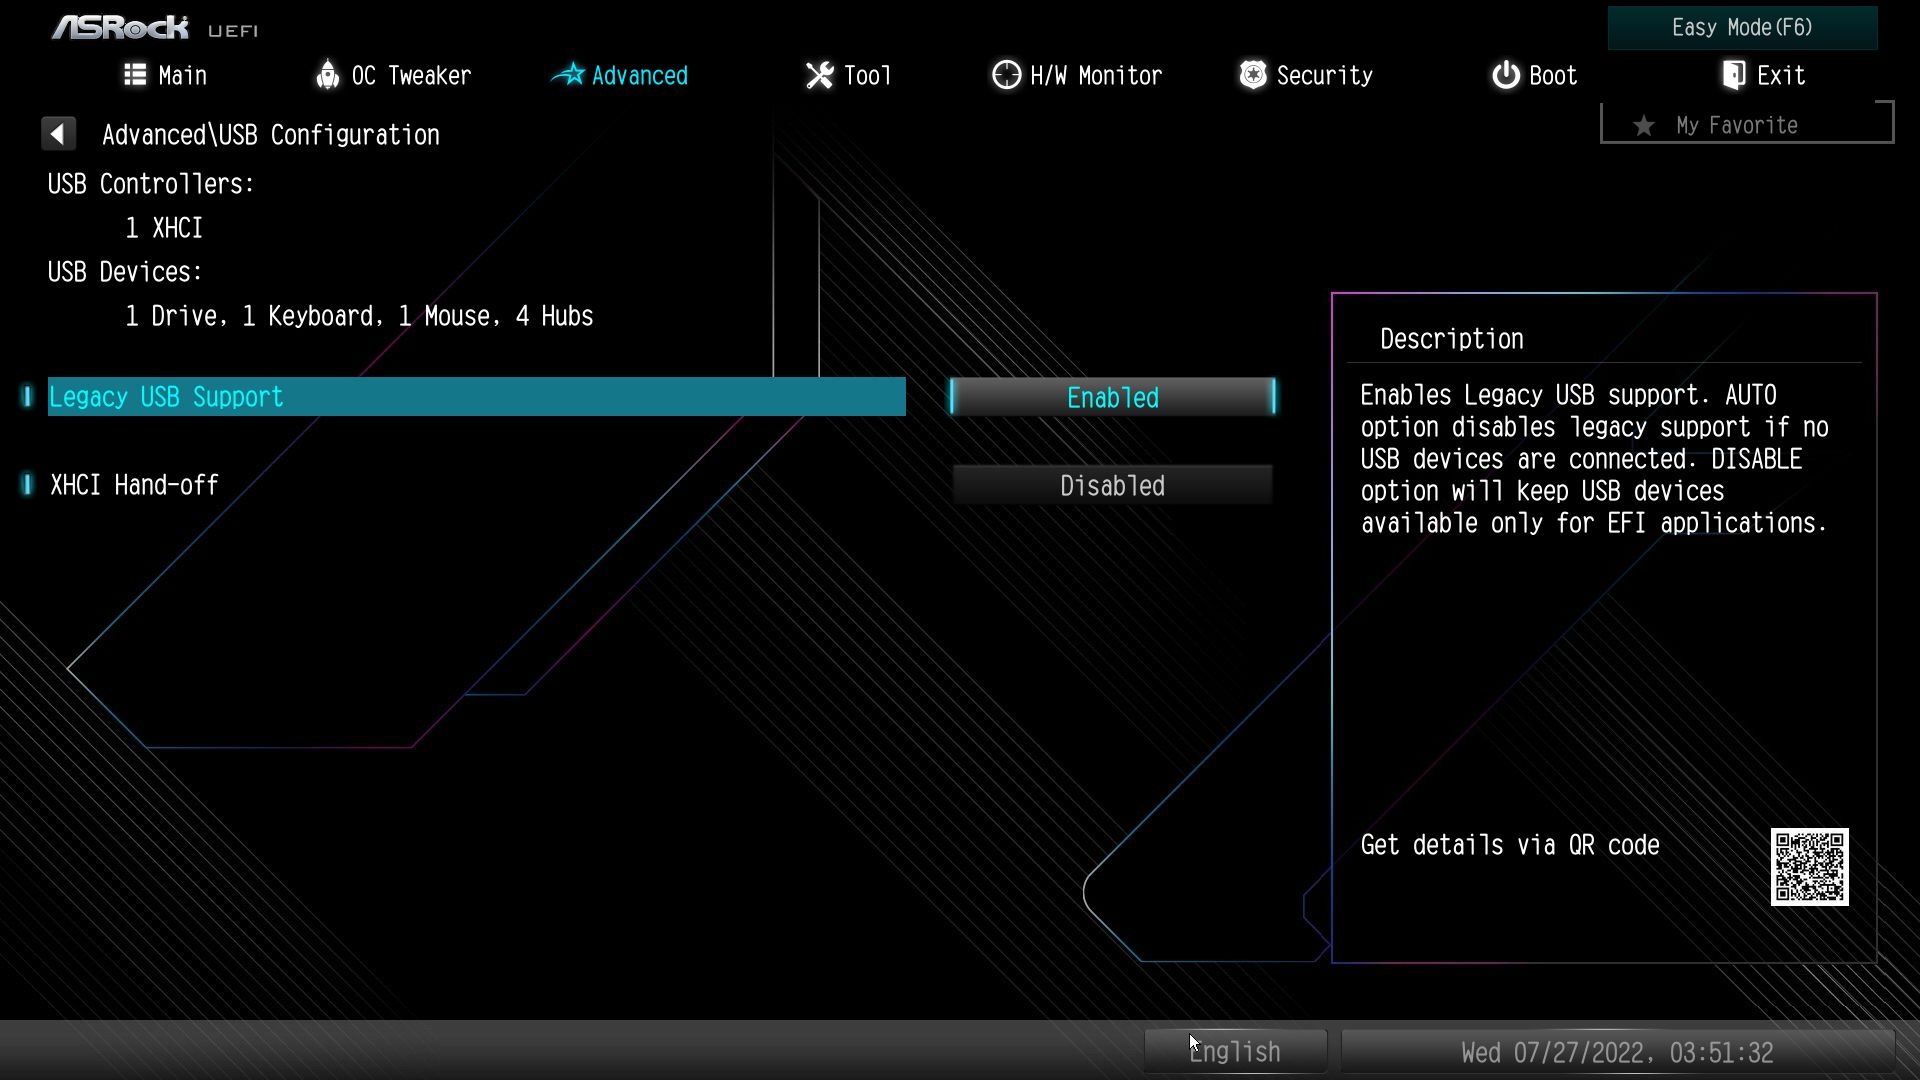Click the QR code image
This screenshot has width=1920, height=1080.
[1809, 867]
